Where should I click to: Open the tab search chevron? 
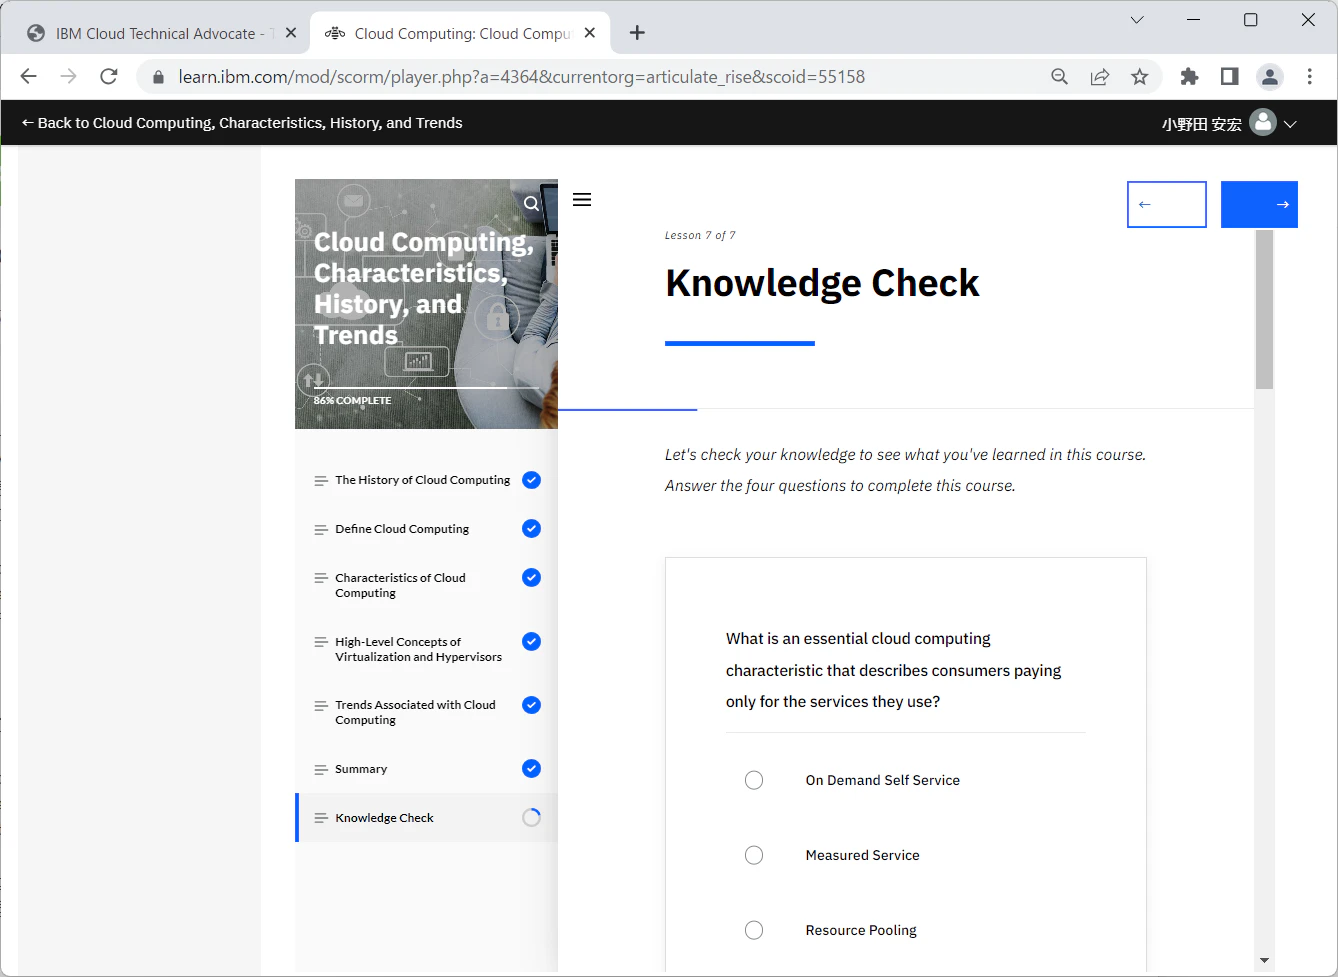[1137, 20]
